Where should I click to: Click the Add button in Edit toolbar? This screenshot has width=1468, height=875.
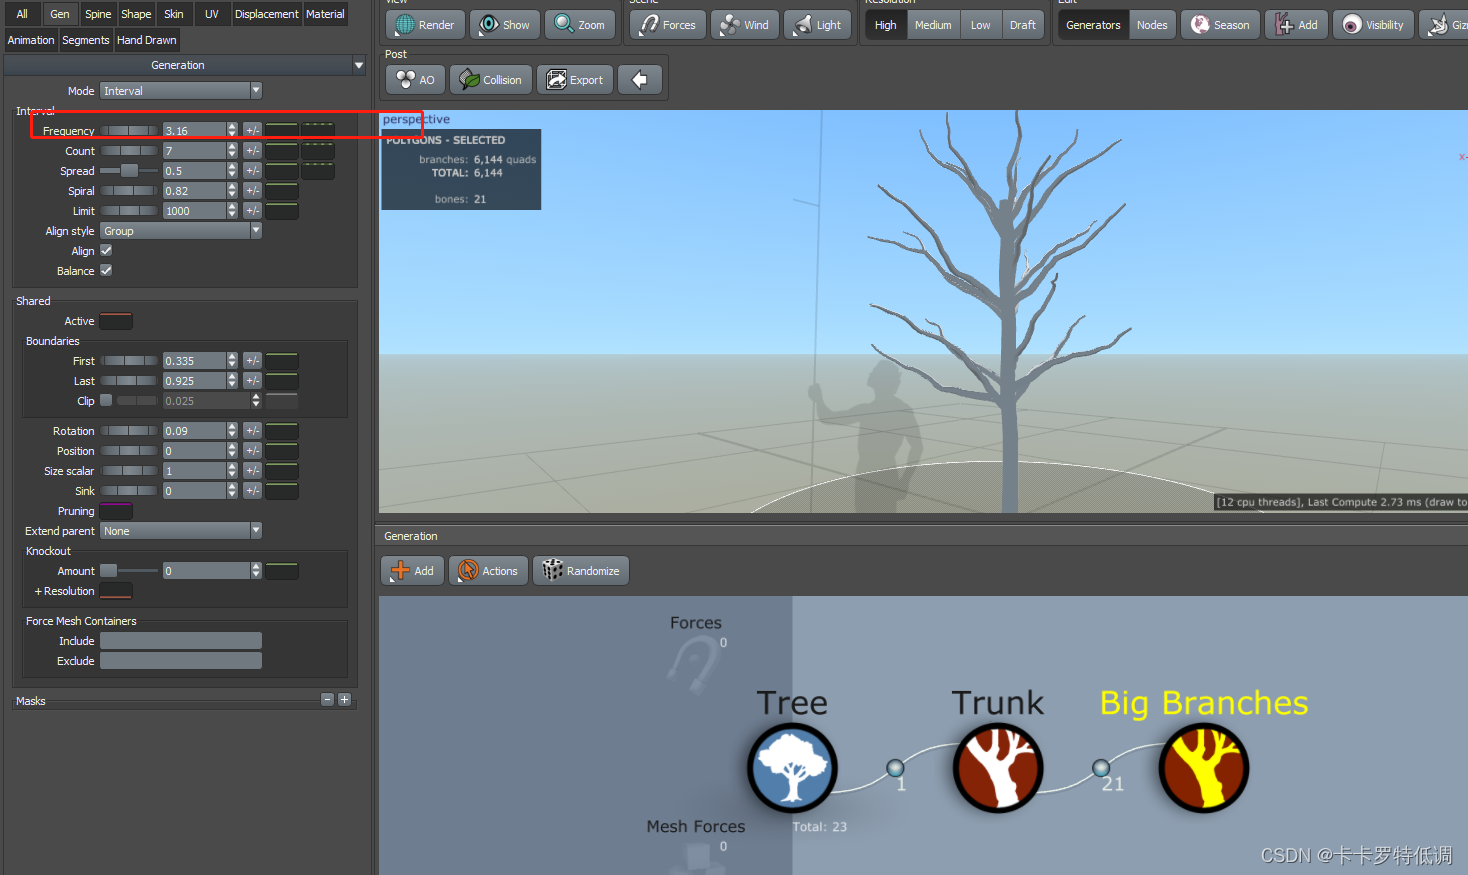pos(1297,25)
